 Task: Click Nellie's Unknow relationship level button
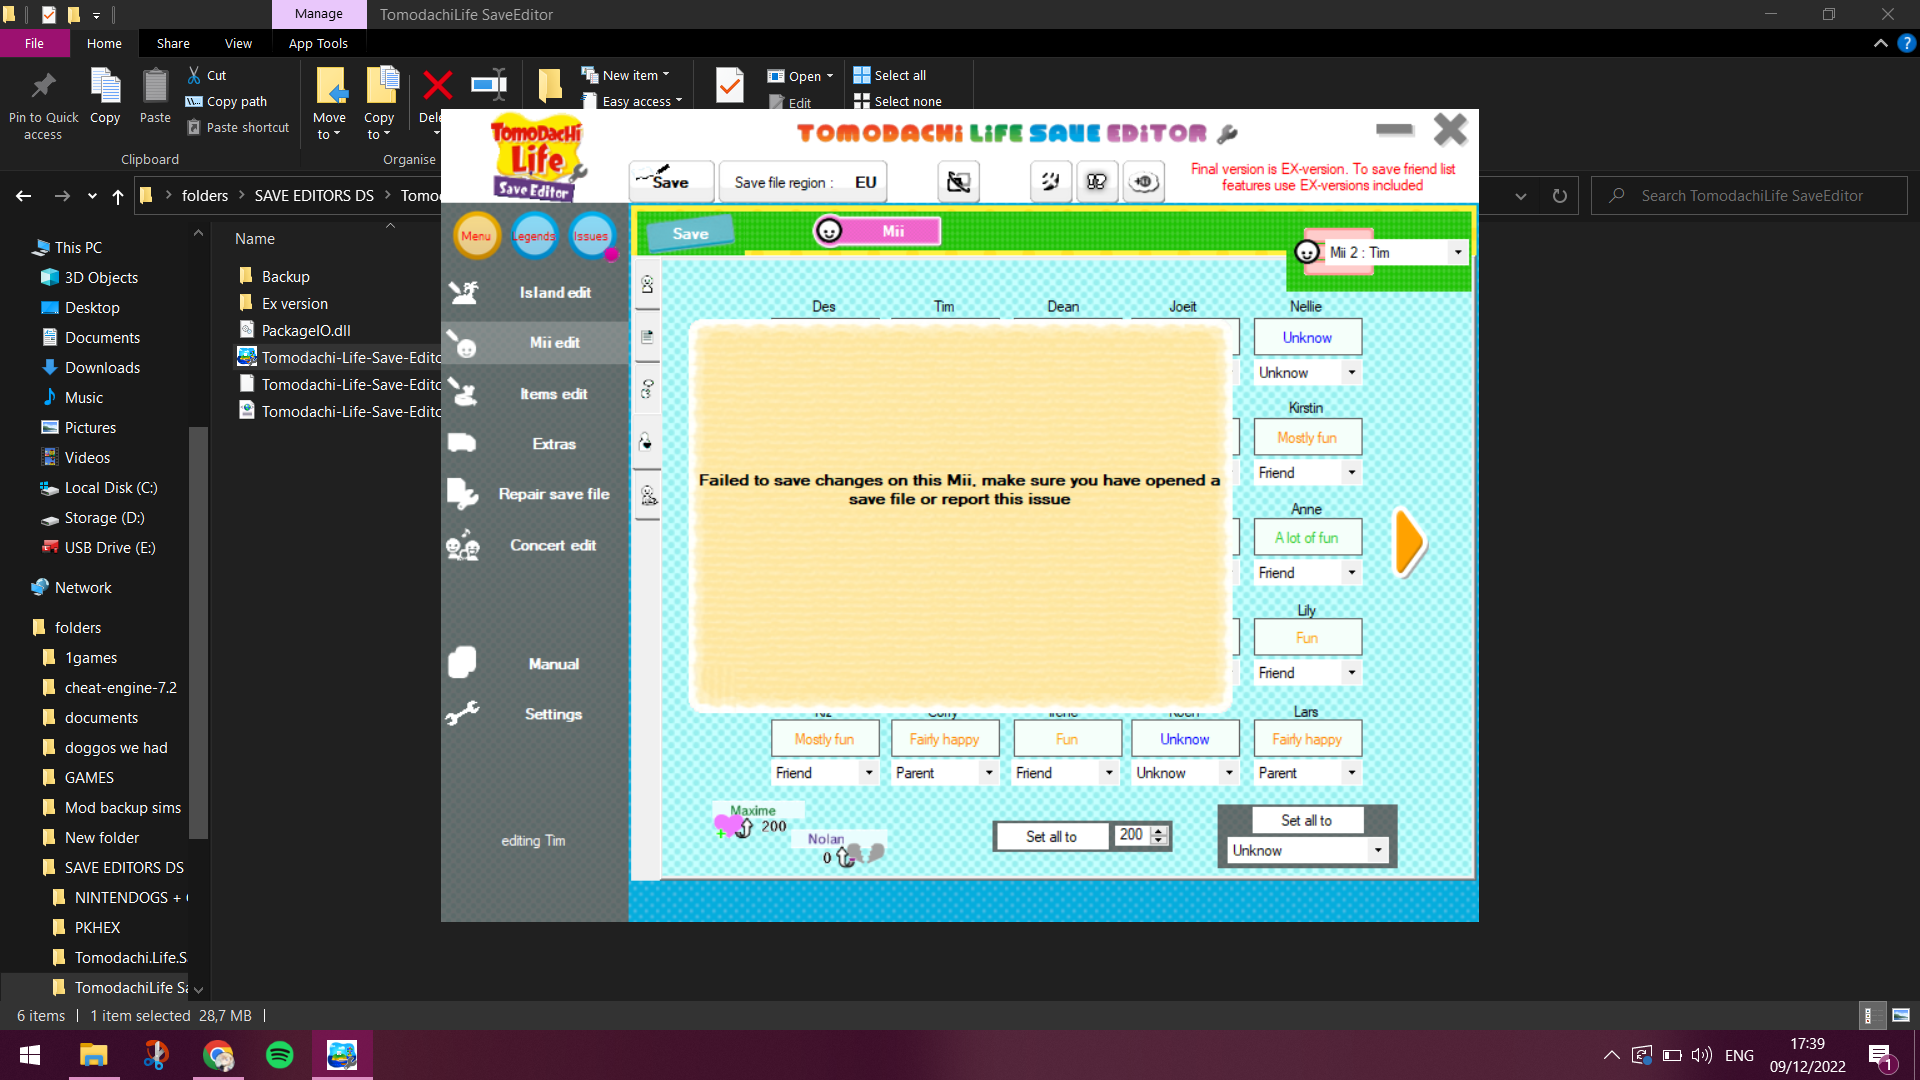click(1307, 337)
